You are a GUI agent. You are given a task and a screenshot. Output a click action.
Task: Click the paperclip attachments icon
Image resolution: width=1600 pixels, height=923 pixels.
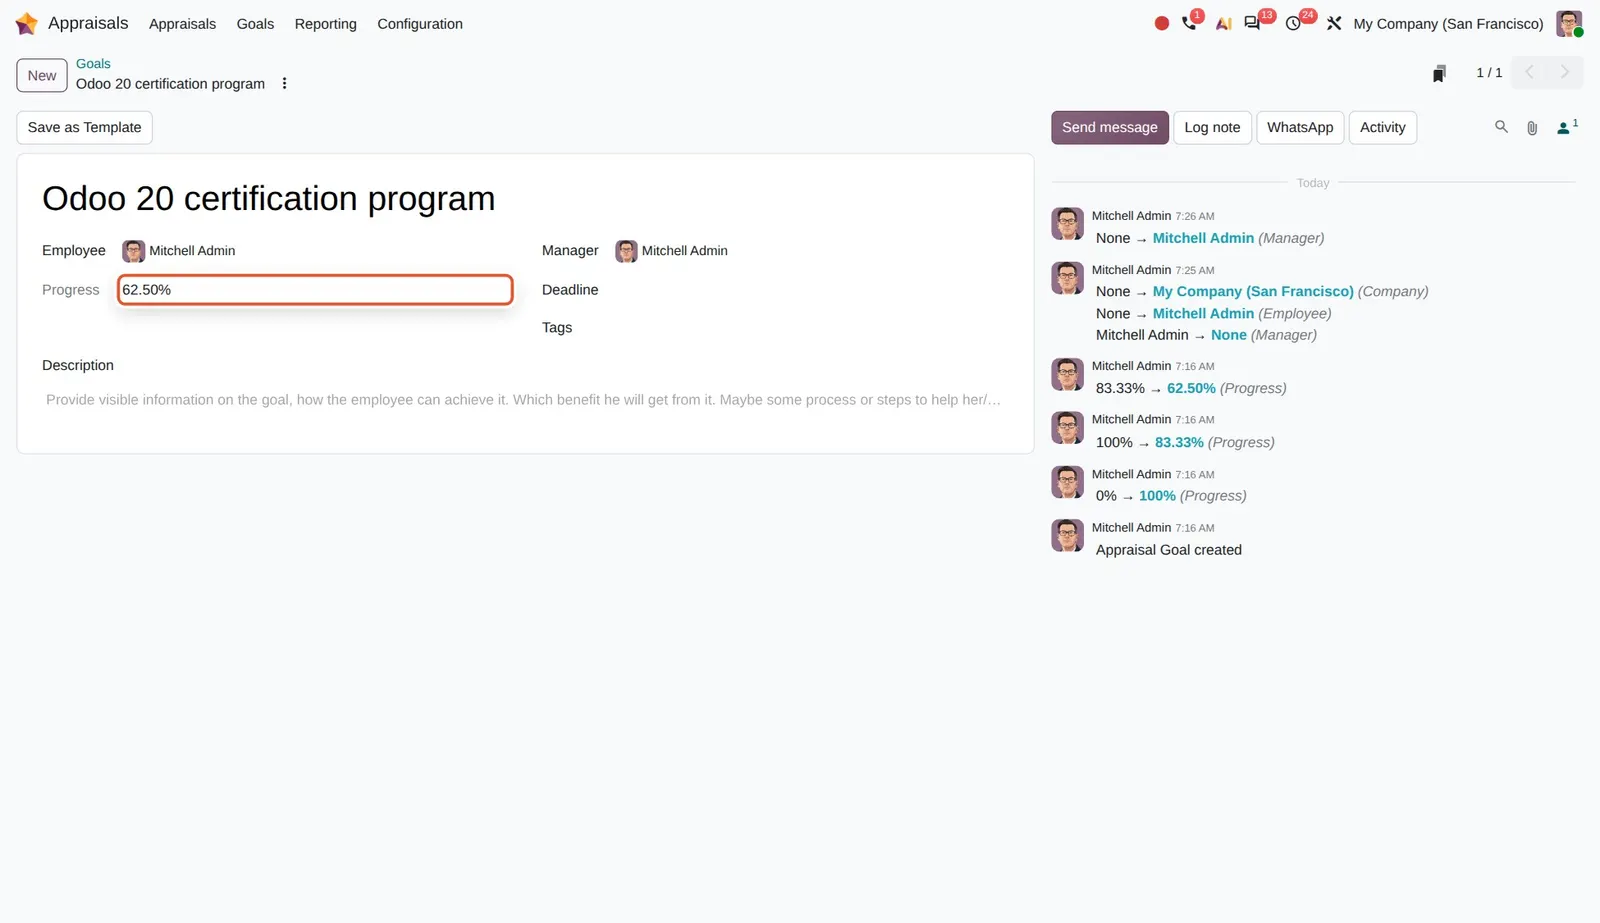pos(1532,127)
